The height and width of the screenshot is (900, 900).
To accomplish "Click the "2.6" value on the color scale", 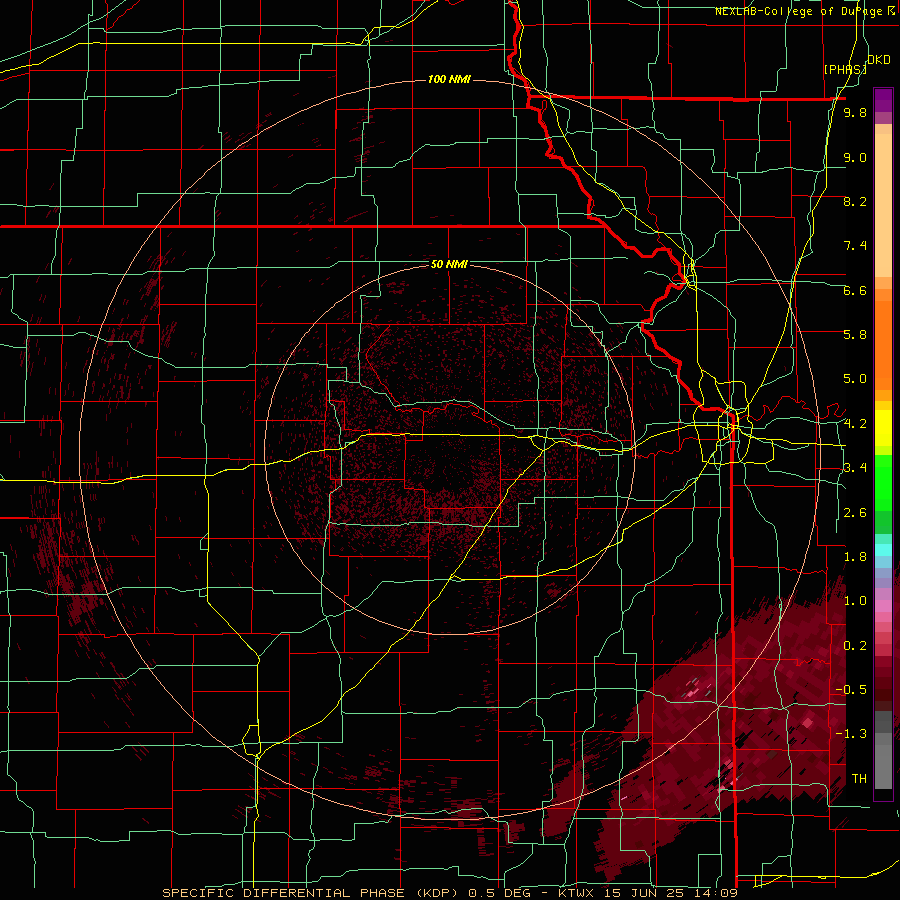I will pos(855,513).
